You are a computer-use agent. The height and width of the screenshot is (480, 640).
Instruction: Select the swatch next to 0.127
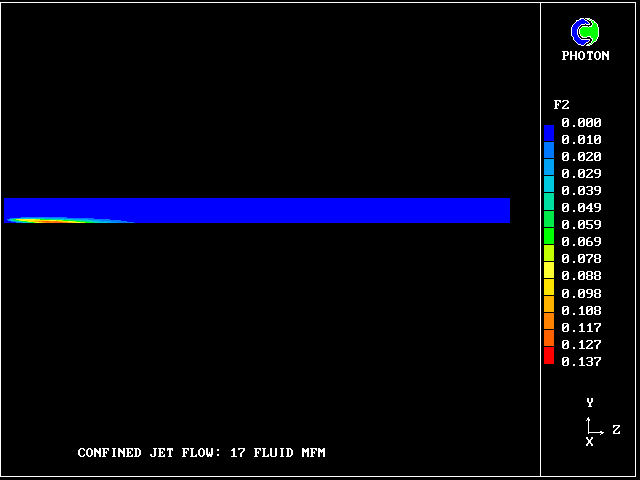pos(548,342)
